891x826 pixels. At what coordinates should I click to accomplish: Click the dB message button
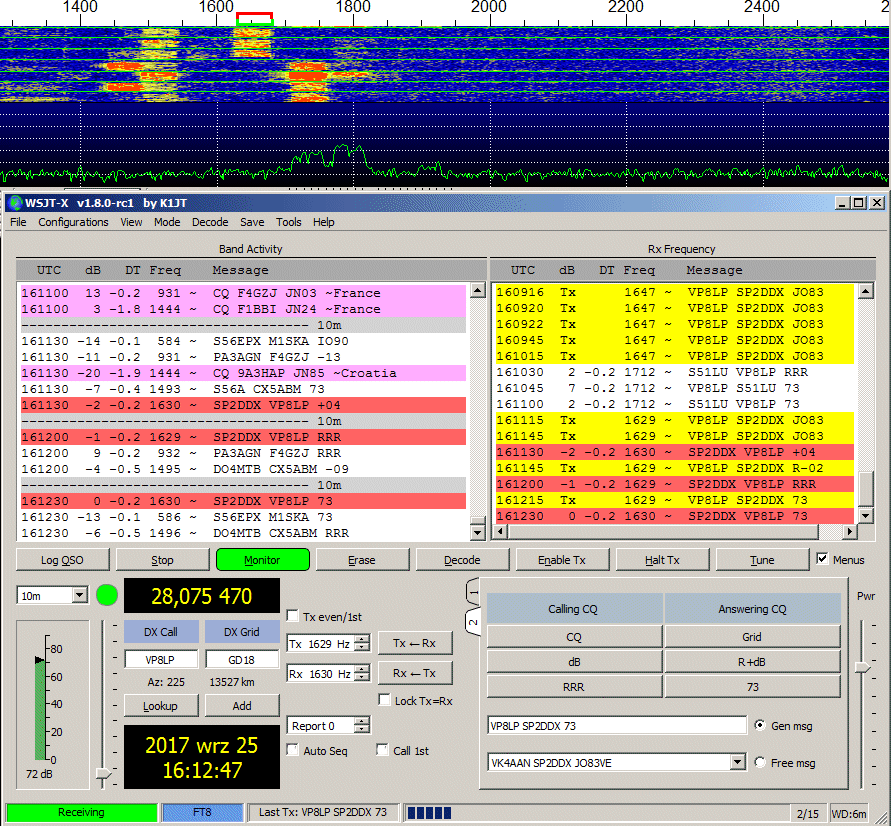pos(574,662)
